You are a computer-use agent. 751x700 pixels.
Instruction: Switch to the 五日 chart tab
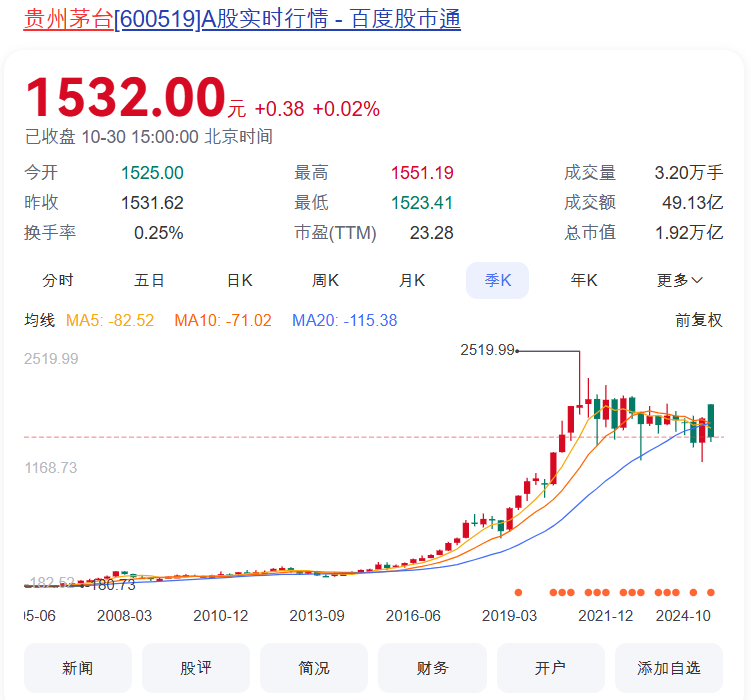tap(149, 280)
